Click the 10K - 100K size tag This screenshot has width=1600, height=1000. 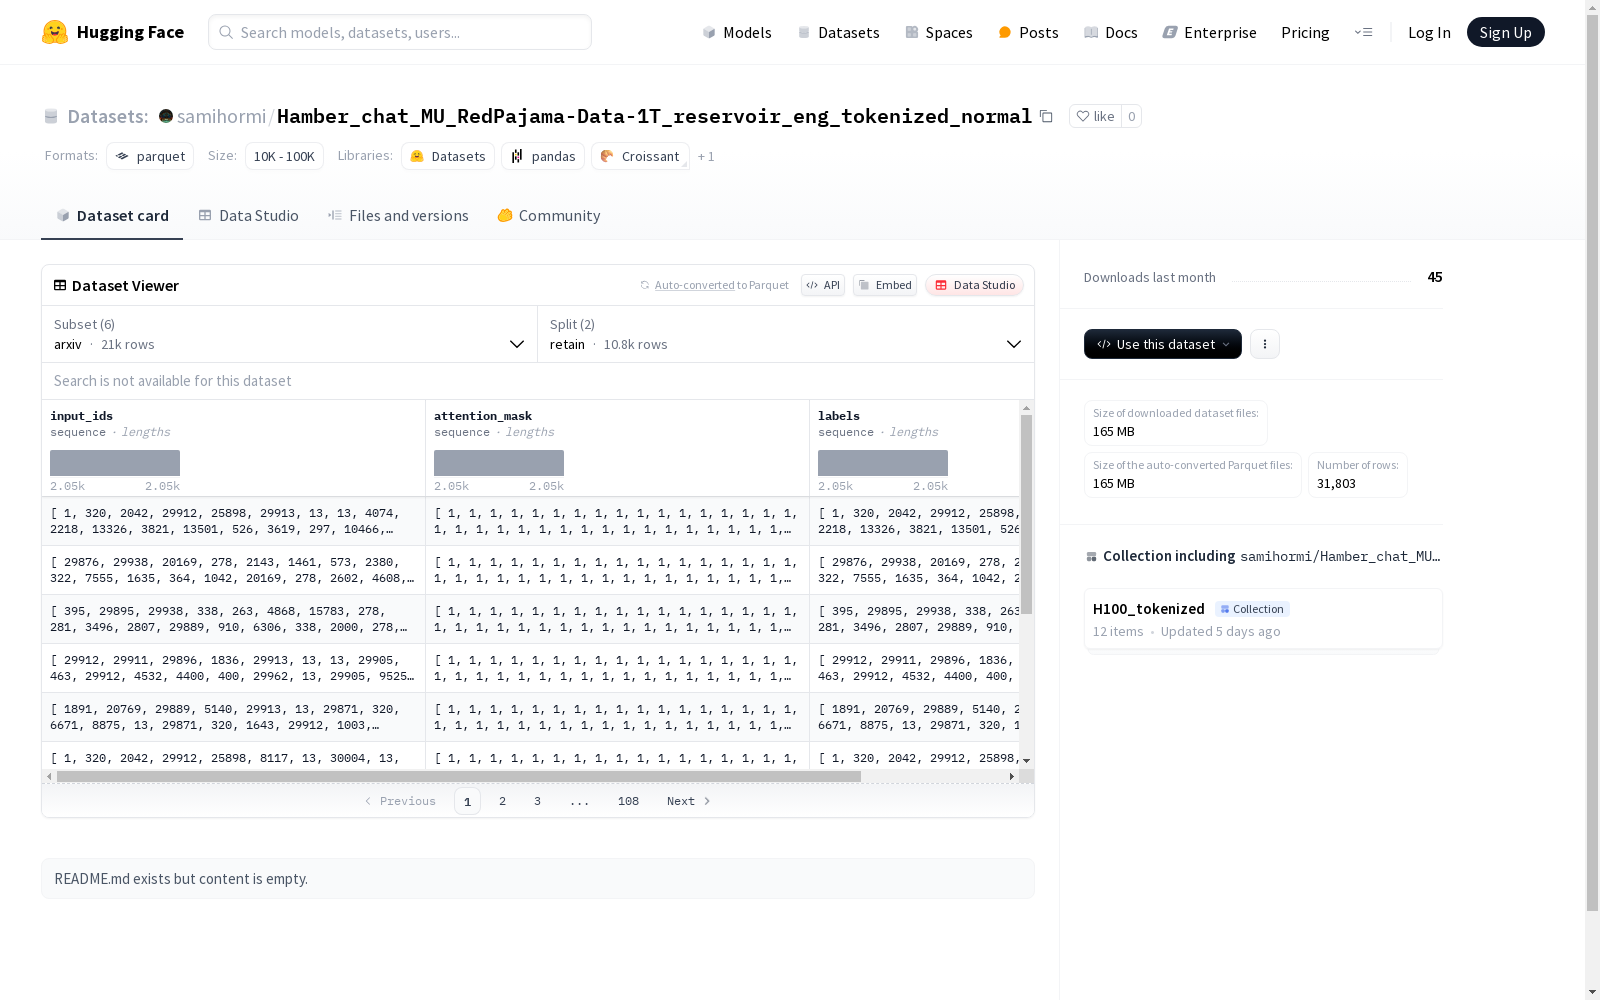284,156
